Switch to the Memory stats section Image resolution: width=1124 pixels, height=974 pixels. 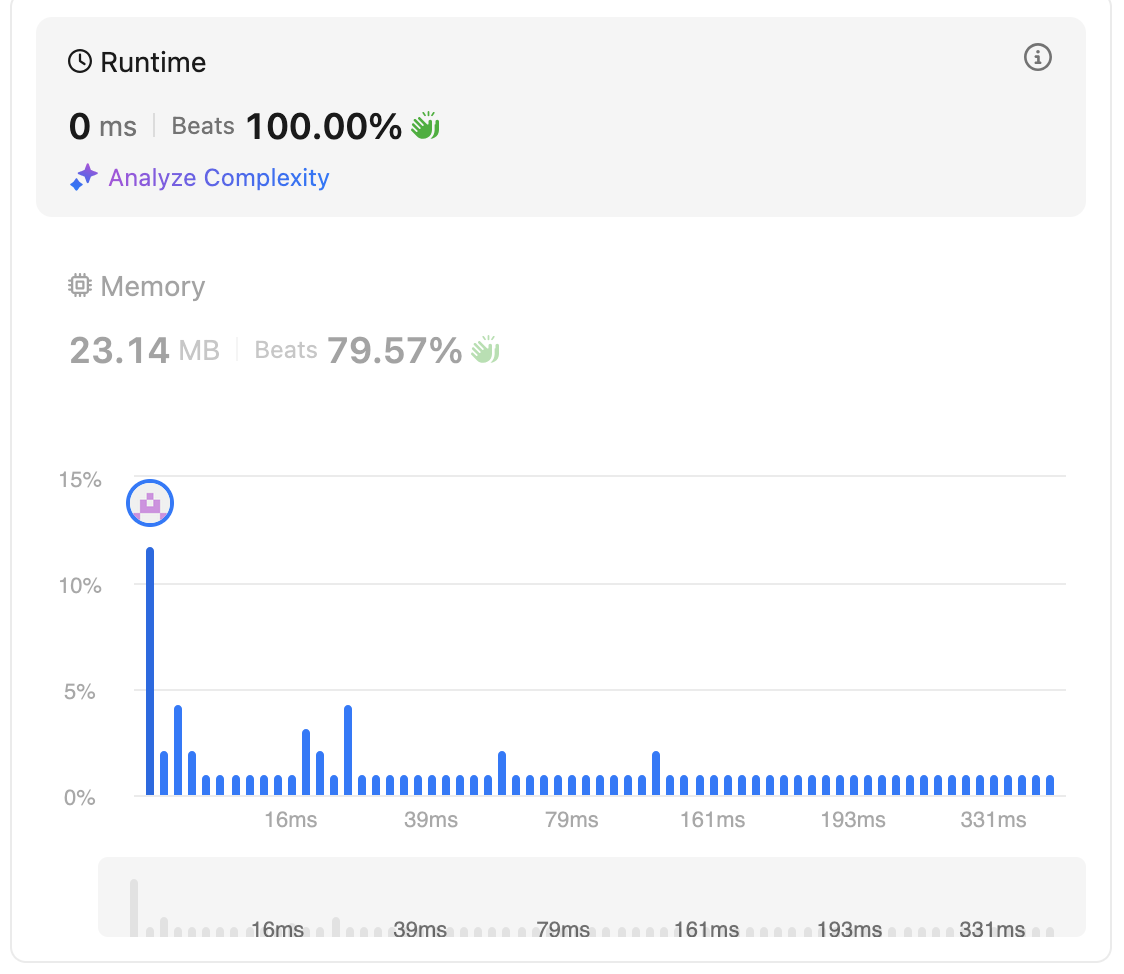[x=152, y=286]
